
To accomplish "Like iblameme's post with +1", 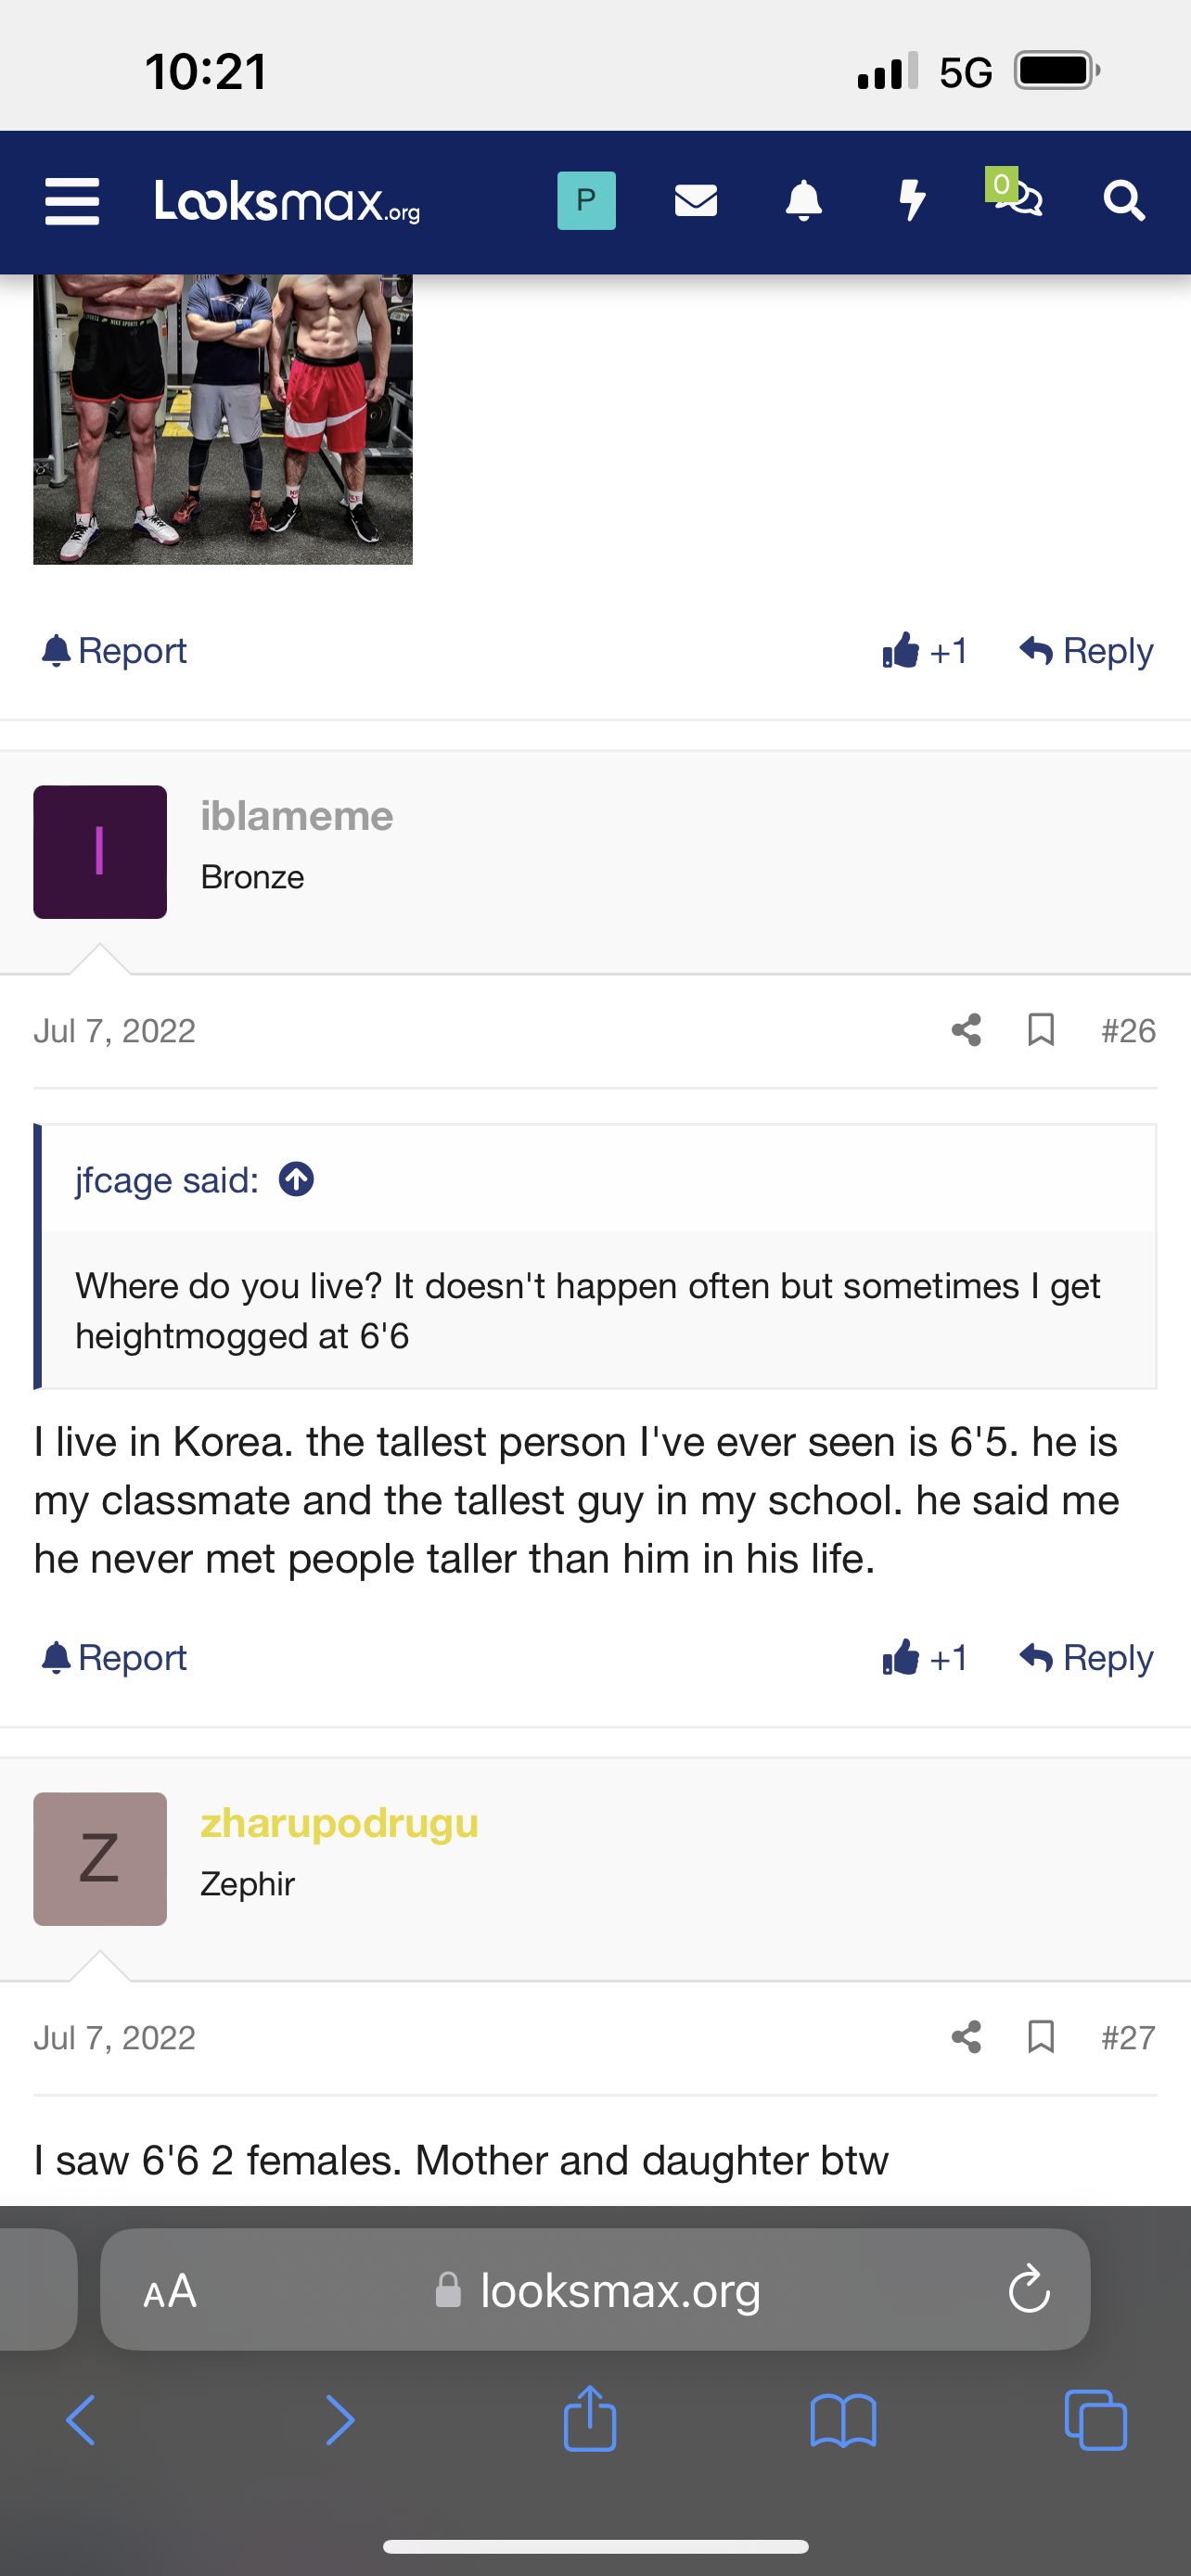I will point(924,1657).
